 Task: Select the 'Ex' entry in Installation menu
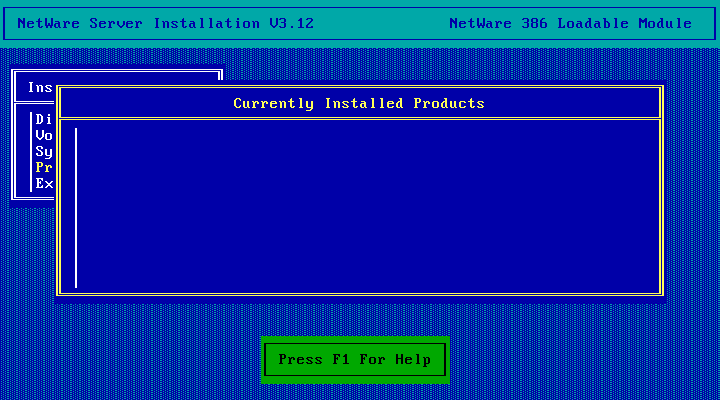[x=44, y=184]
